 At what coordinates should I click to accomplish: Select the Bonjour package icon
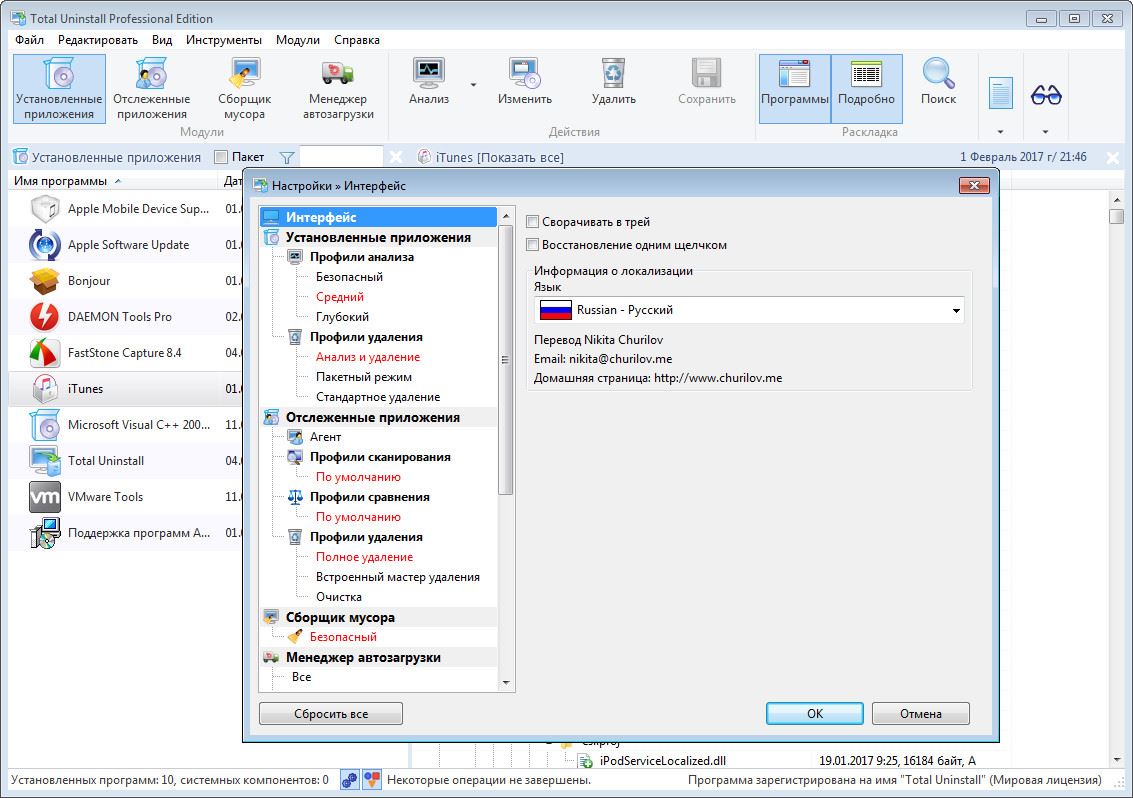pyautogui.click(x=45, y=280)
